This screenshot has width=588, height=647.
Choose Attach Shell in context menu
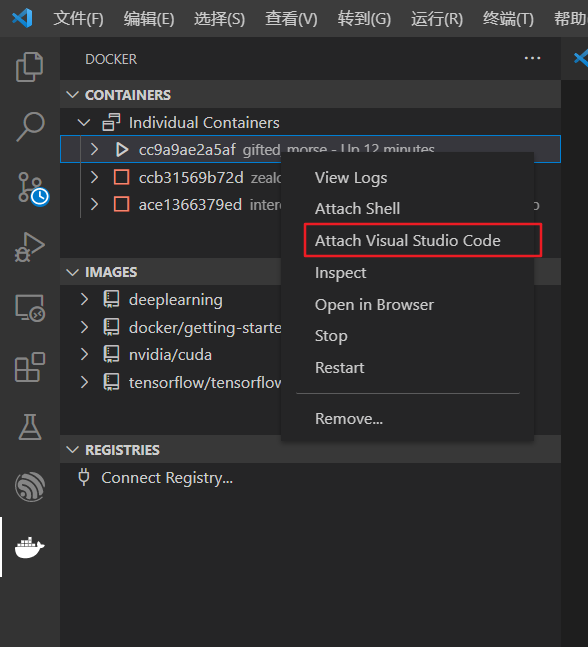pos(357,208)
